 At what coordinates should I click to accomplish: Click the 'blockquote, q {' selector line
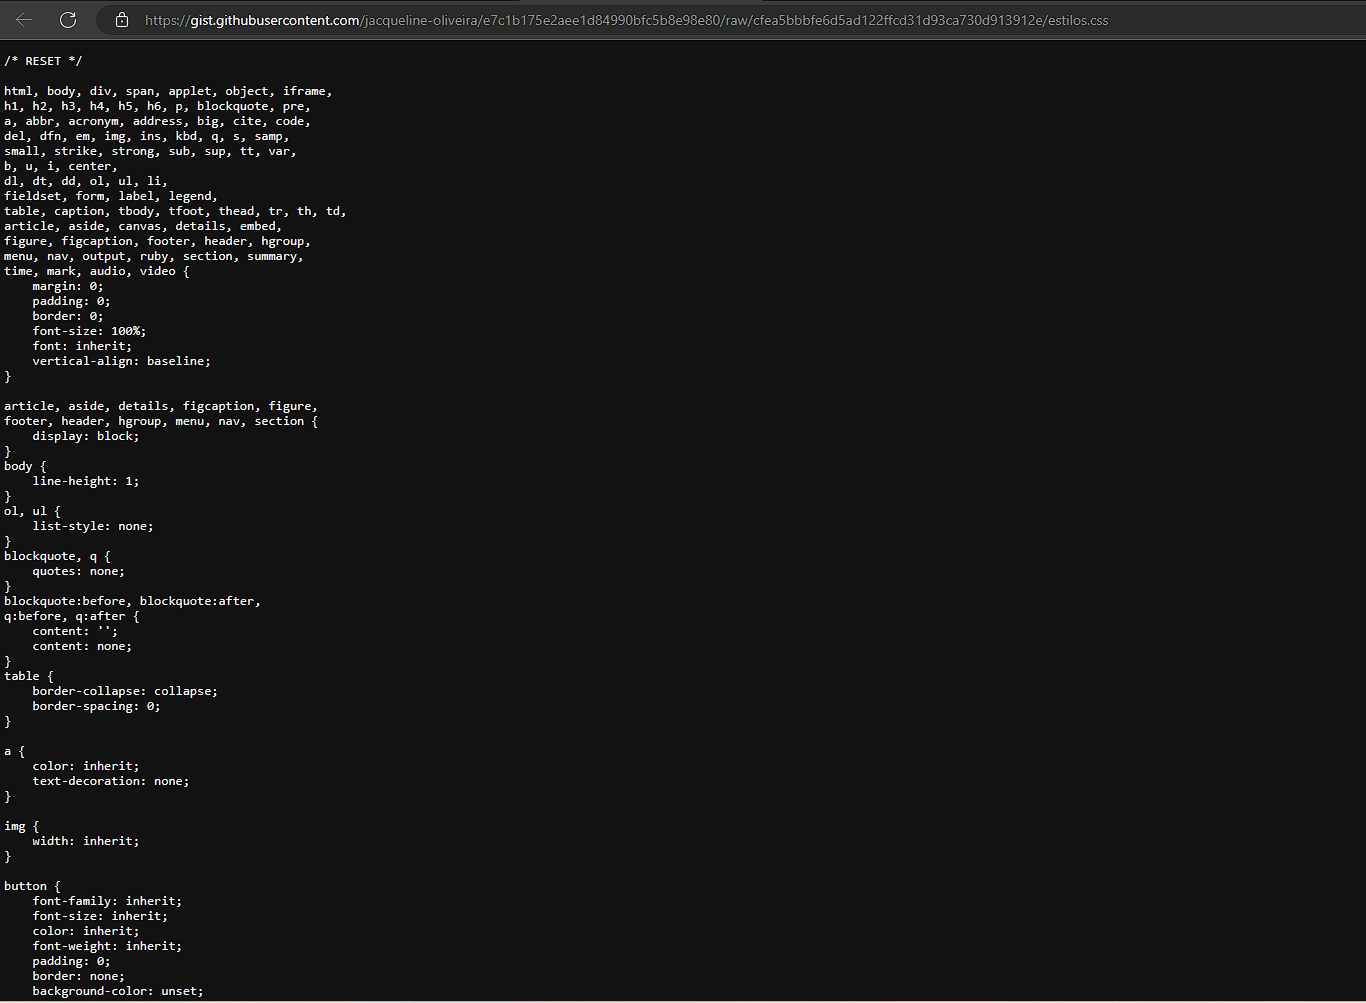pos(57,556)
